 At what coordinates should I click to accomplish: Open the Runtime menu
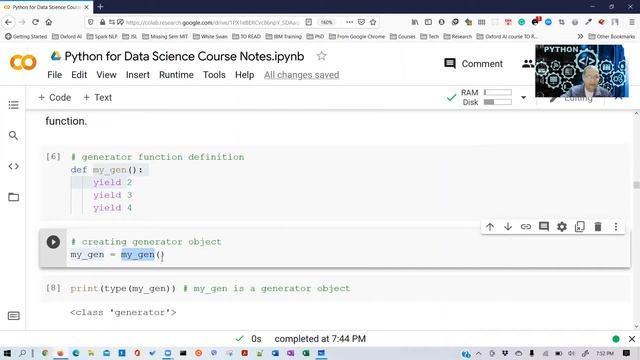(x=176, y=75)
